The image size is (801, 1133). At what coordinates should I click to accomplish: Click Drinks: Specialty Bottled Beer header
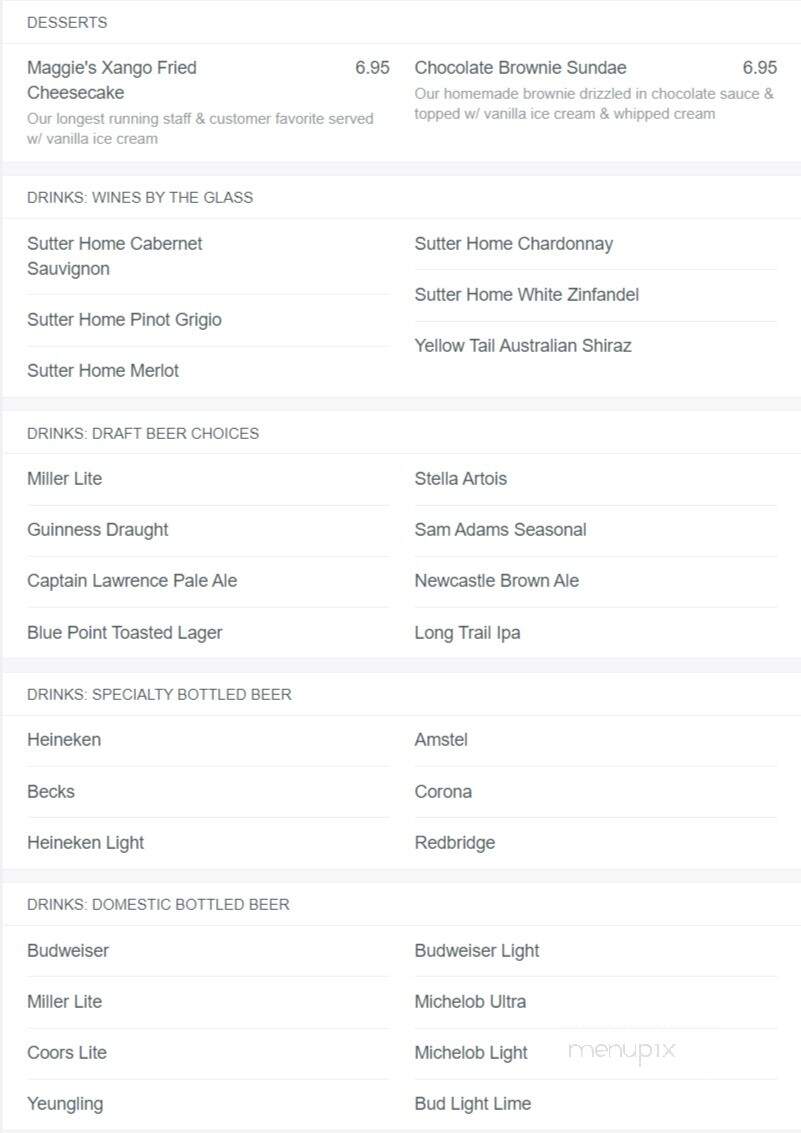(x=160, y=694)
